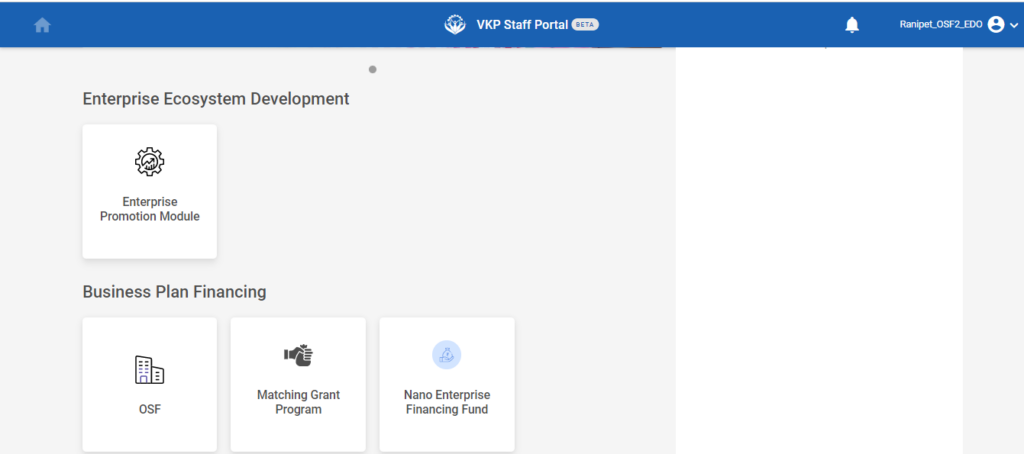Select the carousel dot indicator
The image size is (1024, 454).
[x=372, y=70]
